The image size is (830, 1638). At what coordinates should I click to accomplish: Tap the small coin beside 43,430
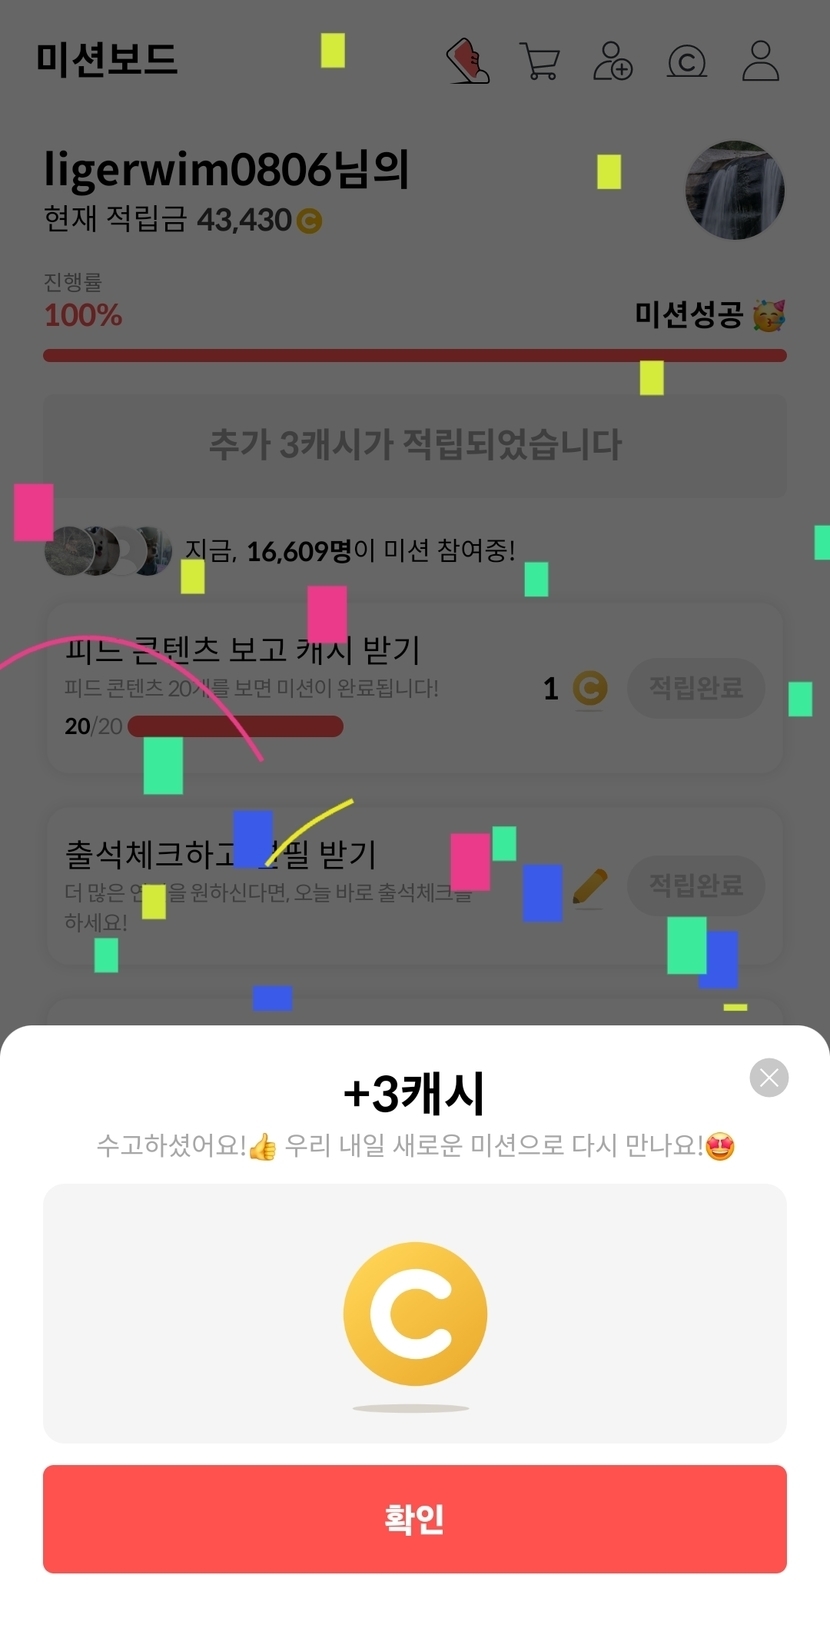[x=310, y=221]
